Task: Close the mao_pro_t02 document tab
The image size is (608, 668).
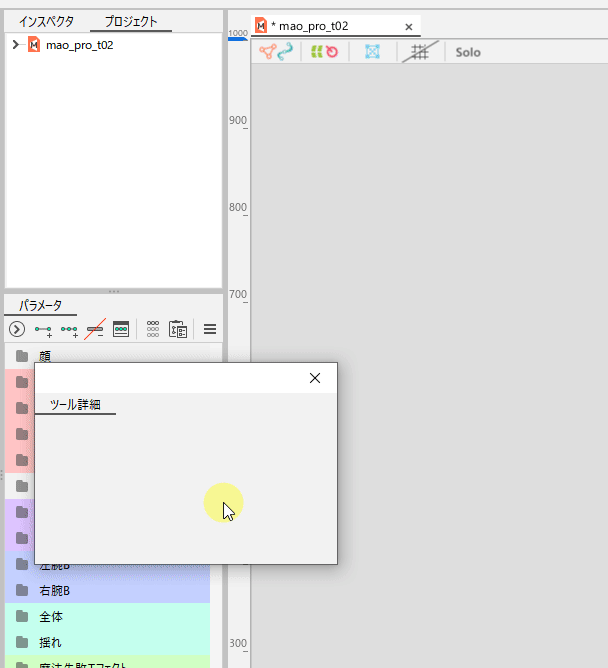Action: point(408,27)
